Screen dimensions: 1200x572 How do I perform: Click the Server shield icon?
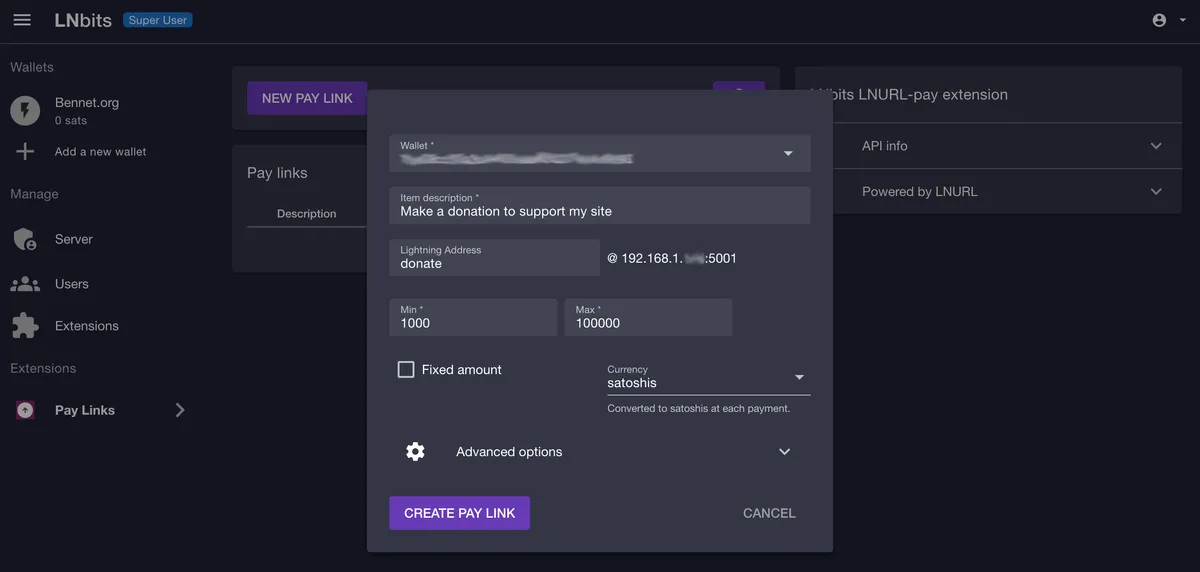25,240
